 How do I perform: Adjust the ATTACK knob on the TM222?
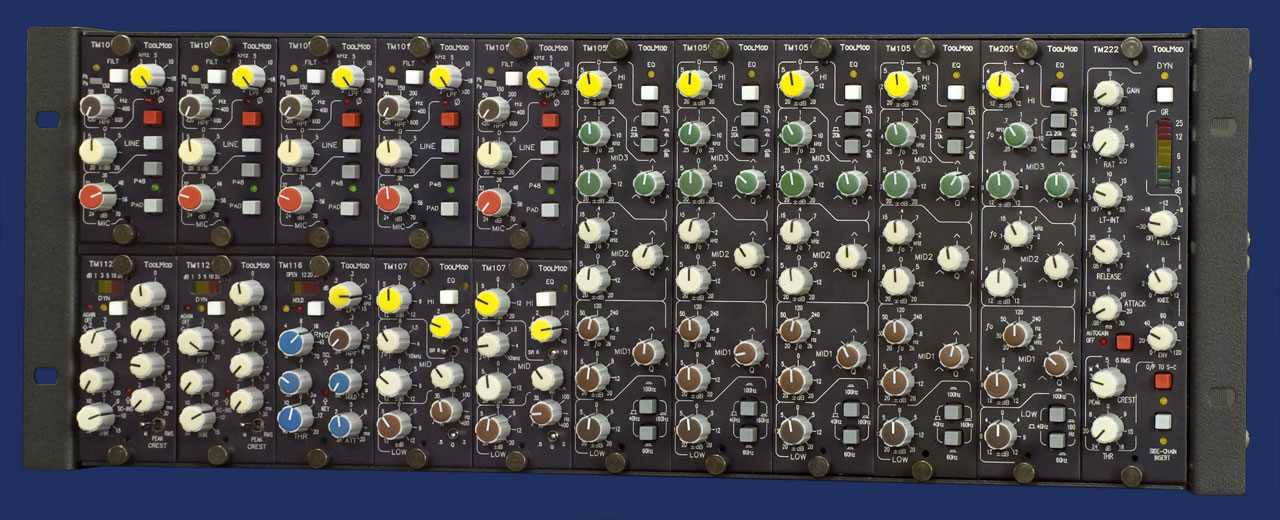[x=1107, y=307]
